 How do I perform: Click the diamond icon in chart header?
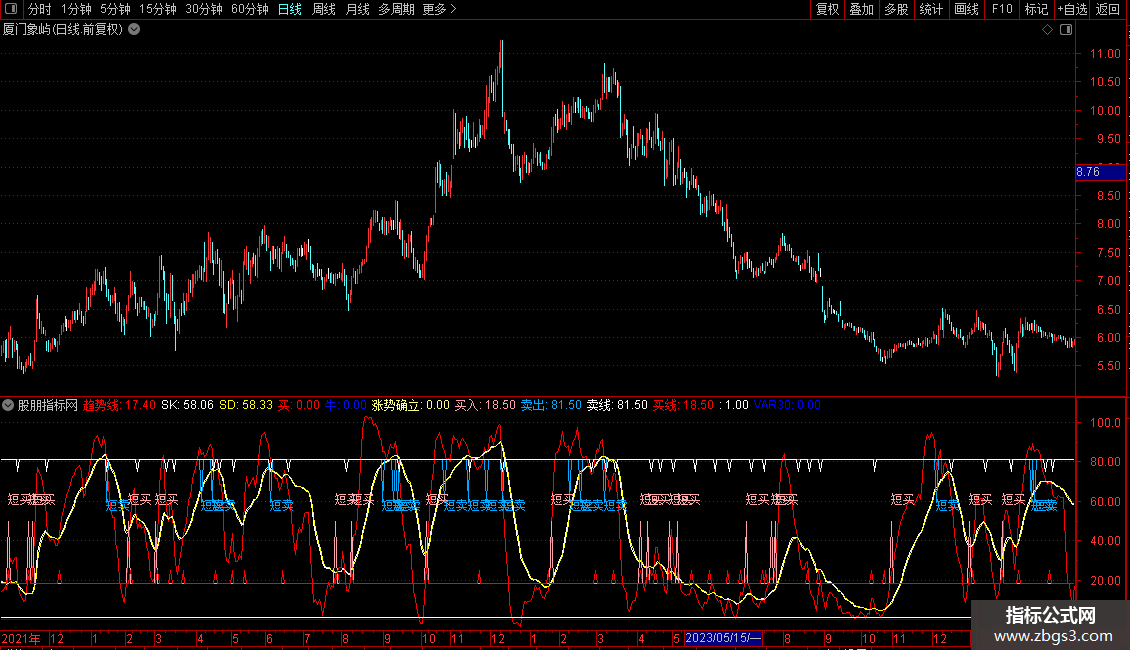coord(1047,30)
